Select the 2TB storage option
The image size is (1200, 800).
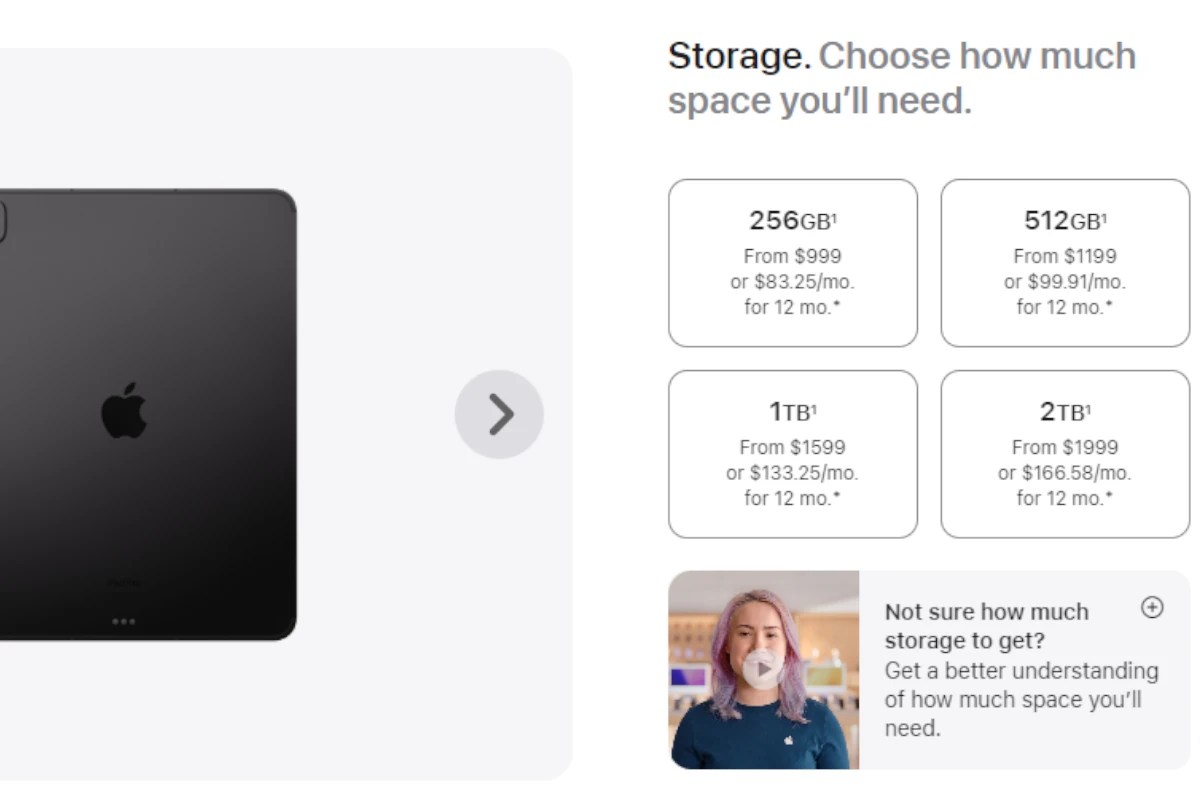[1063, 453]
